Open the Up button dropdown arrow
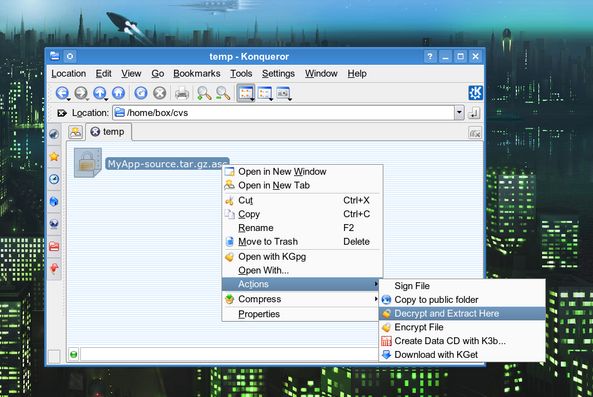The image size is (593, 397). click(106, 99)
